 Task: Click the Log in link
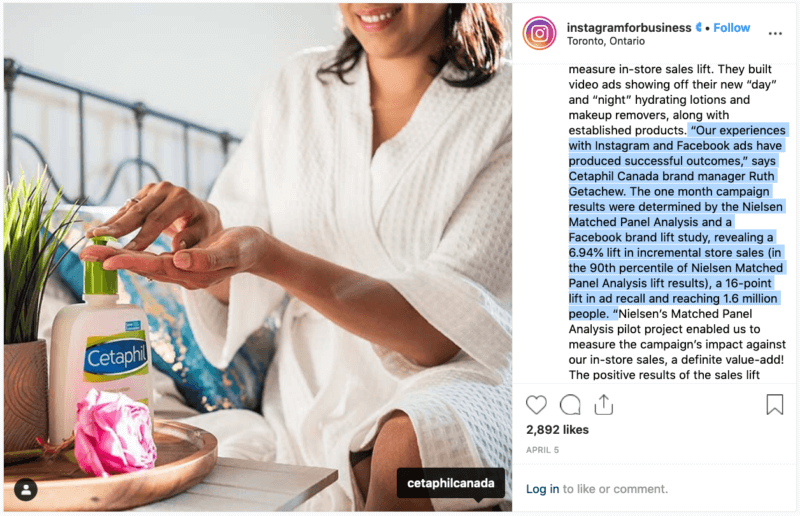pos(542,489)
